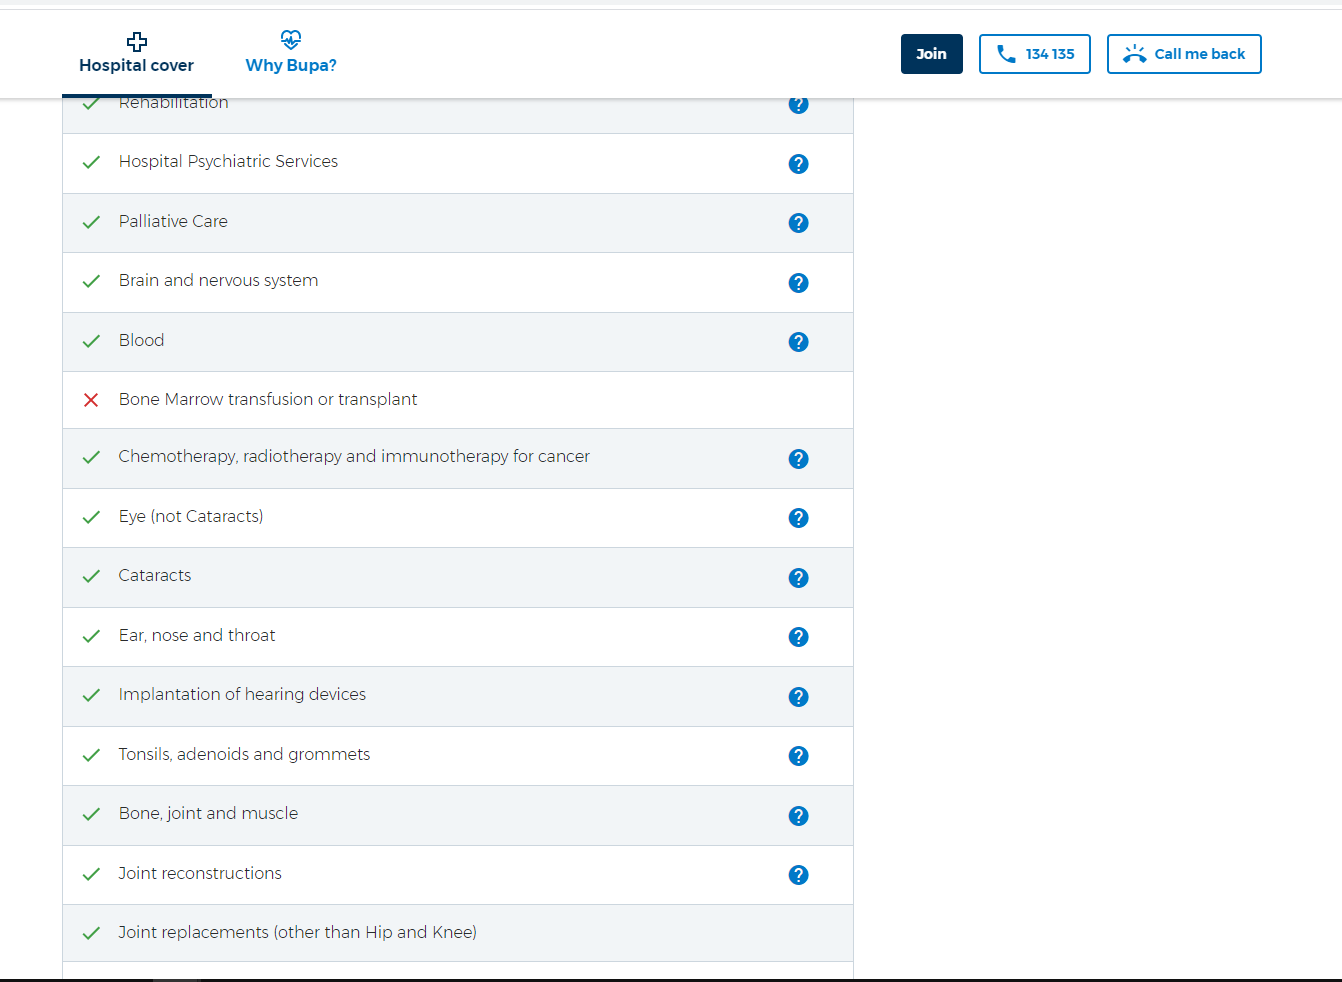Click the help icon next to Cataracts
The image size is (1342, 982).
tap(798, 578)
